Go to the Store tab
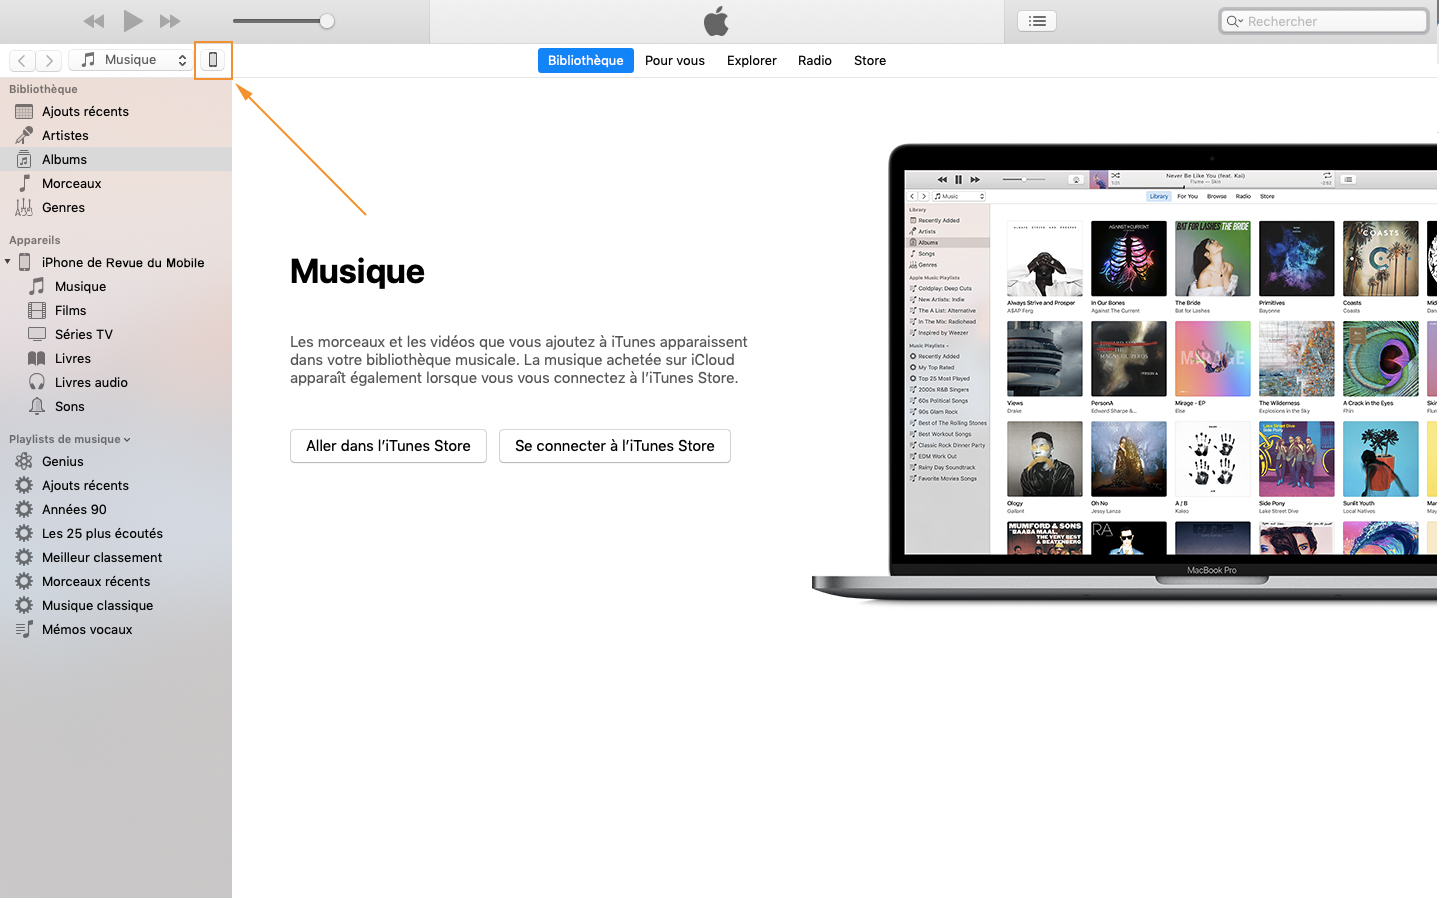The image size is (1439, 898). tap(870, 60)
